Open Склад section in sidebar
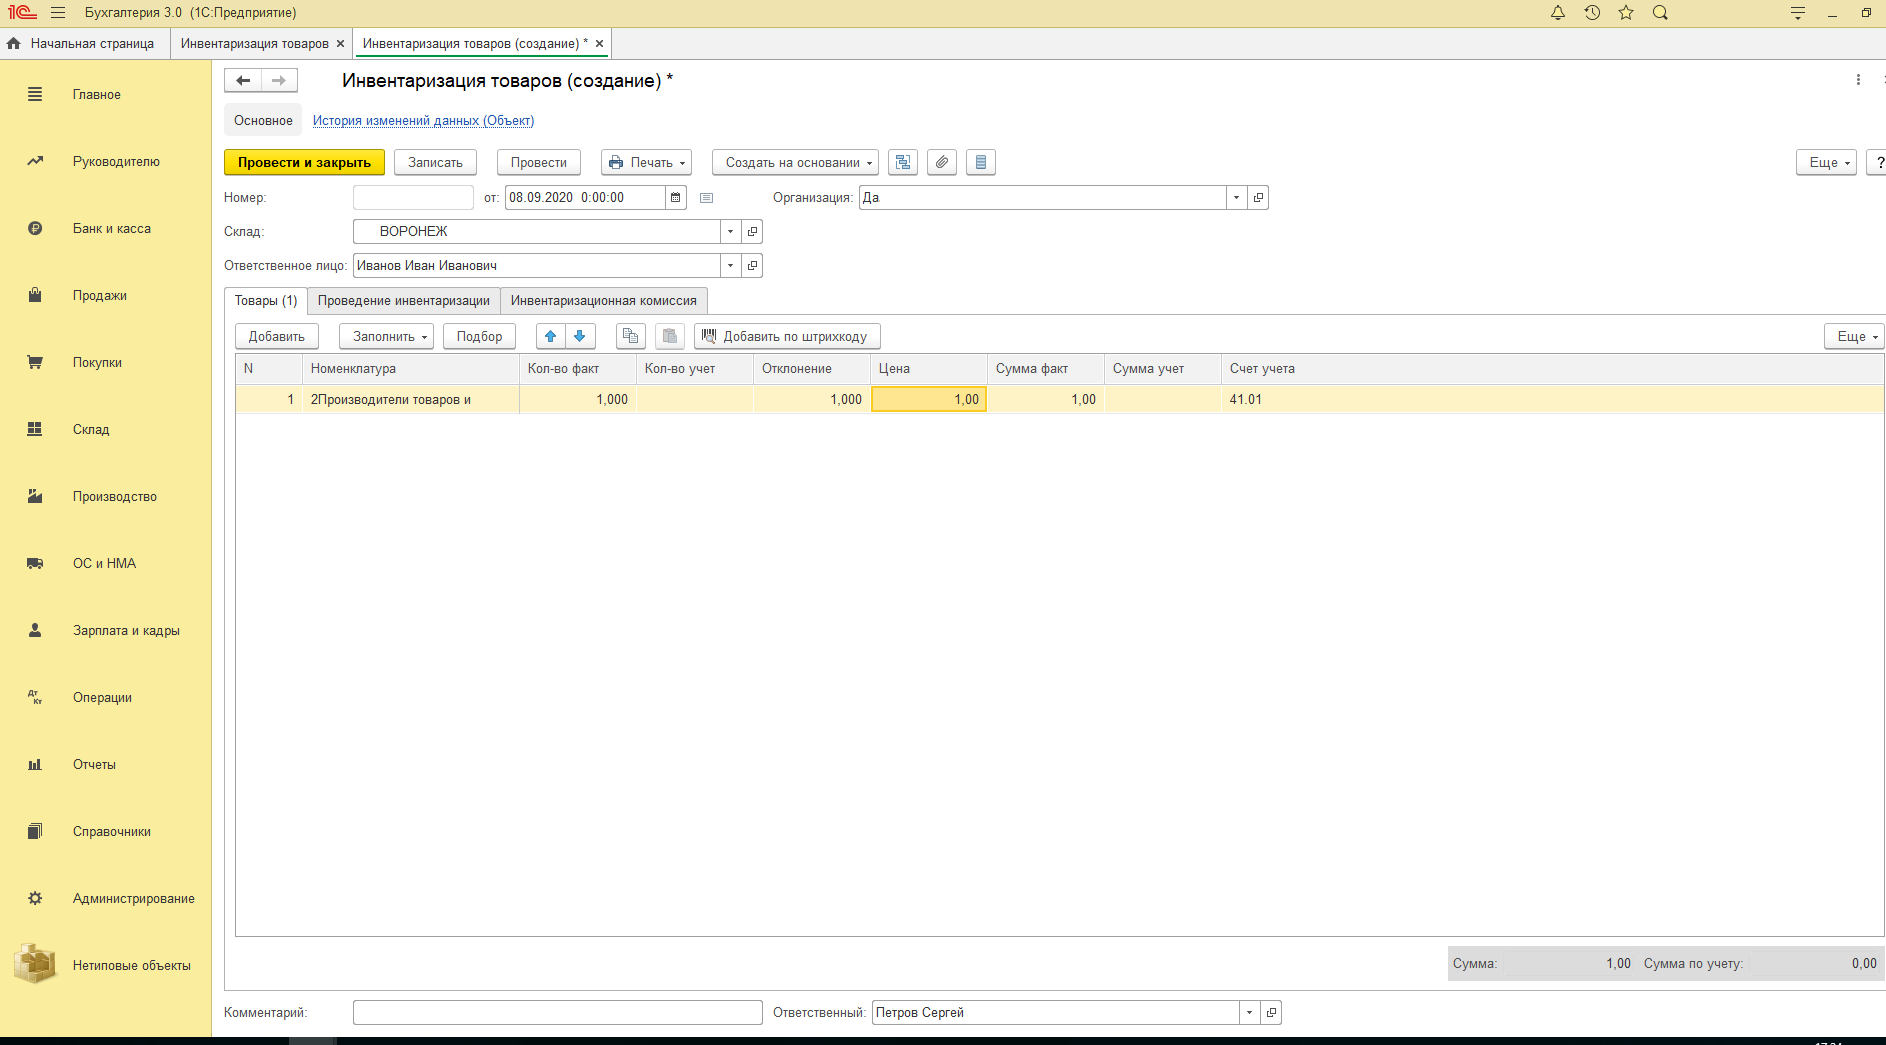 (x=91, y=429)
